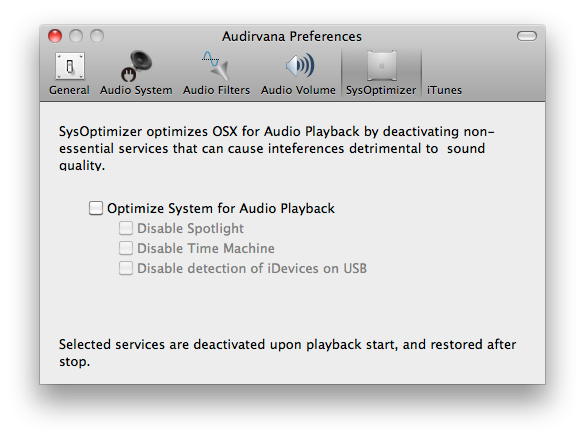Image resolution: width=585 pixels, height=439 pixels.
Task: Click the Audio Volume label
Action: (x=298, y=90)
